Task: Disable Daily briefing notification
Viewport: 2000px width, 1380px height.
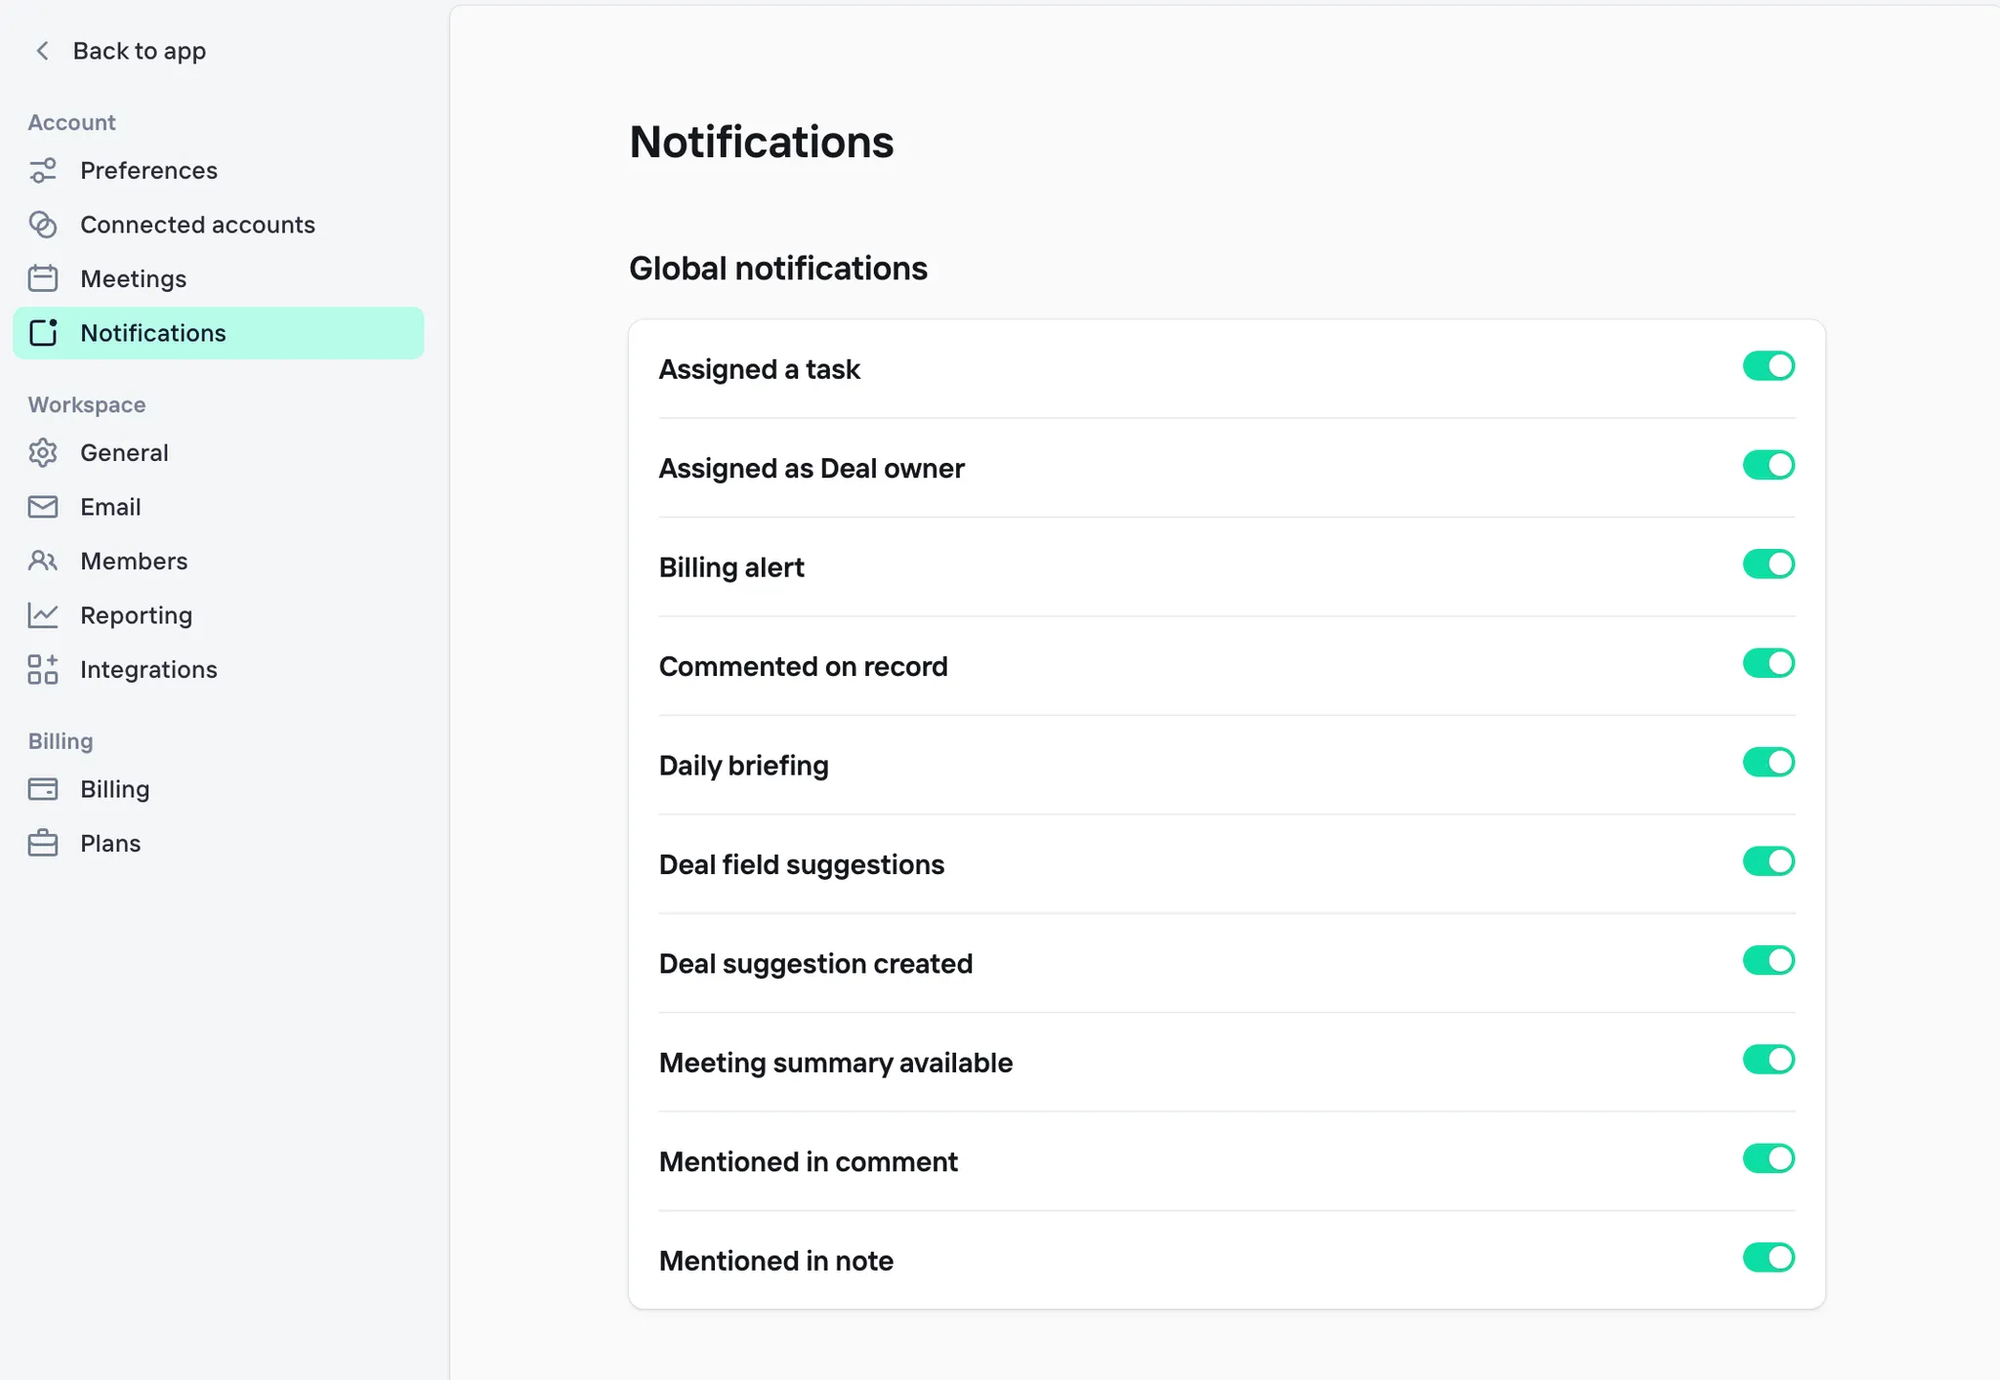Action: click(x=1768, y=762)
